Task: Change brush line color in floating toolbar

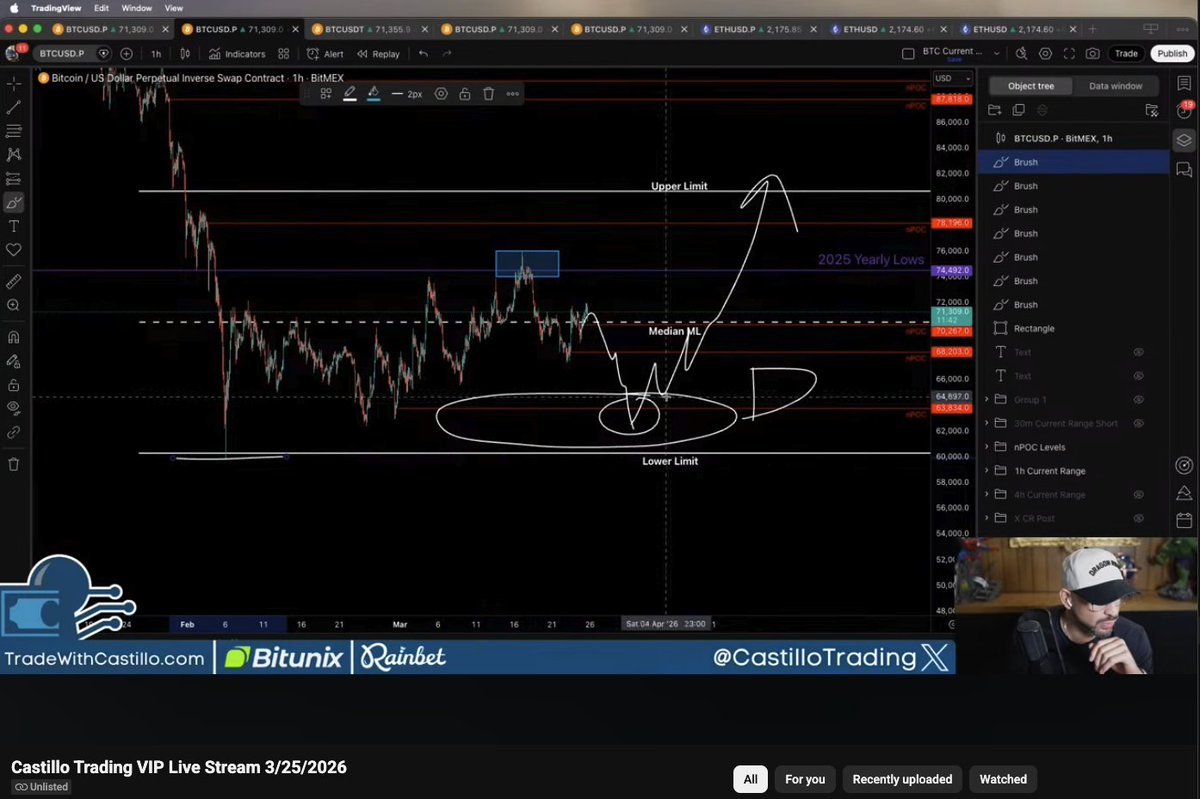Action: coord(350,93)
